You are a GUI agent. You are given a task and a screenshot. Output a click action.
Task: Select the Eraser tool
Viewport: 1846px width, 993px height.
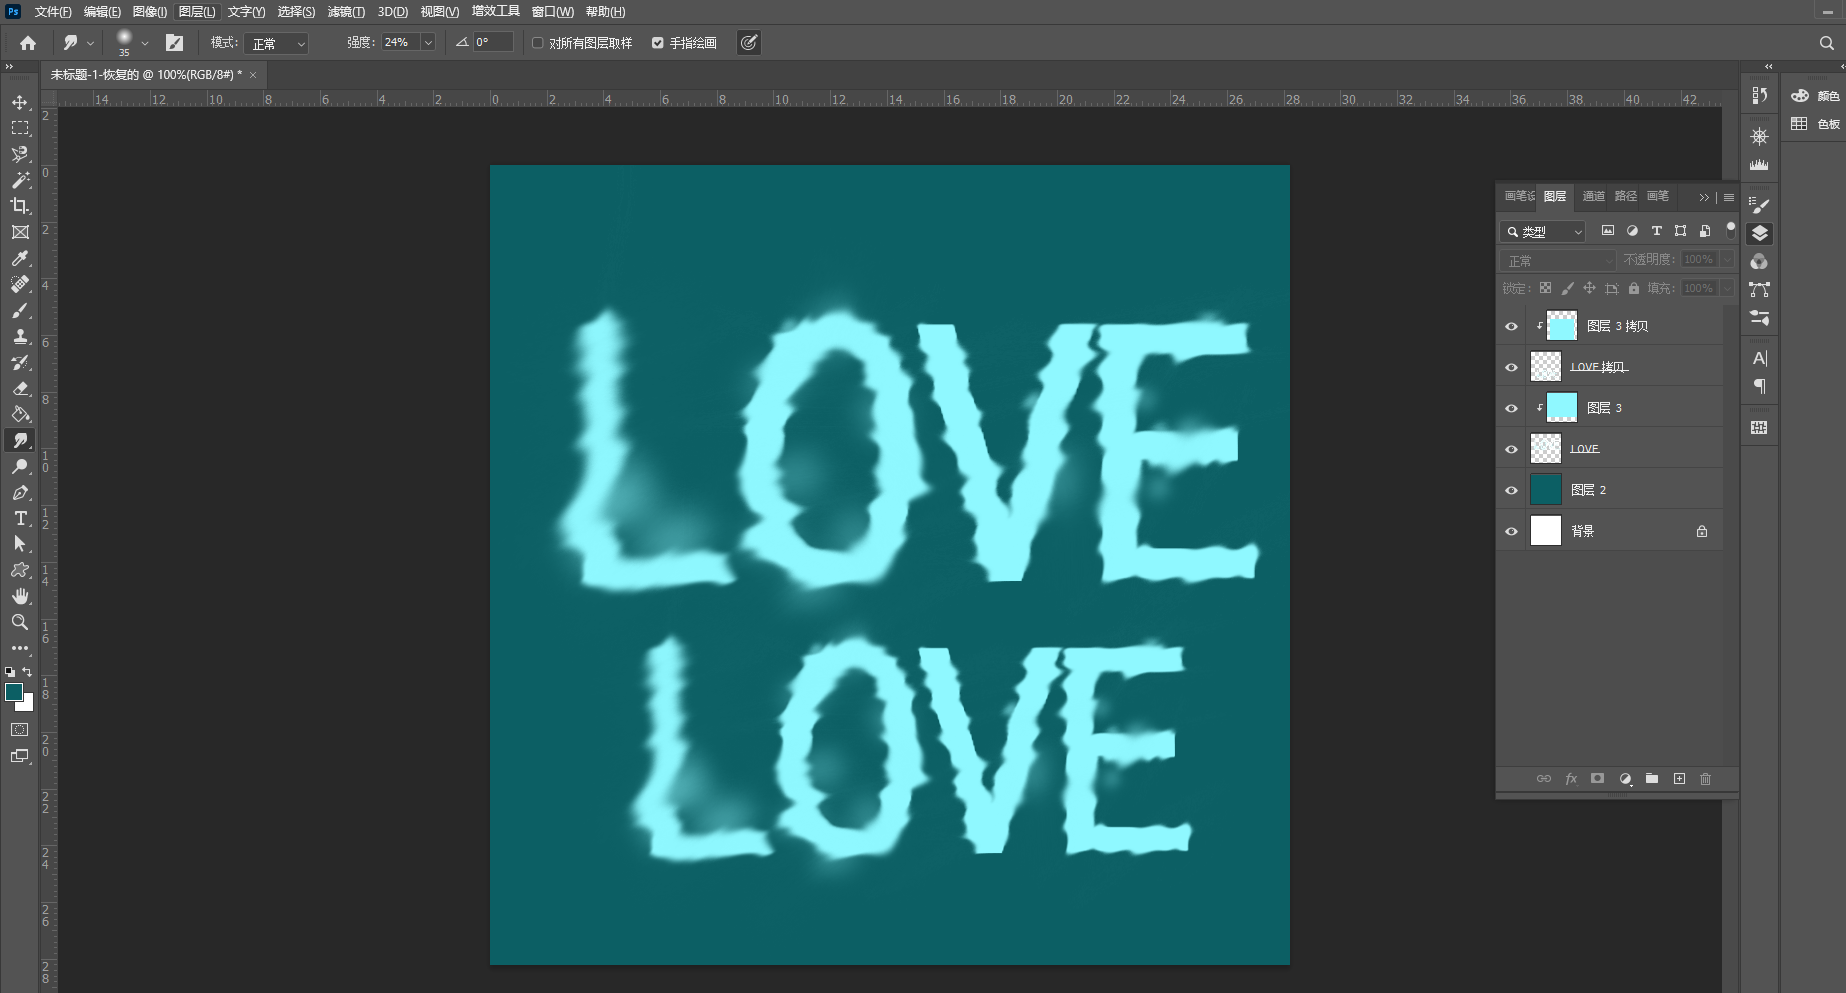(20, 388)
